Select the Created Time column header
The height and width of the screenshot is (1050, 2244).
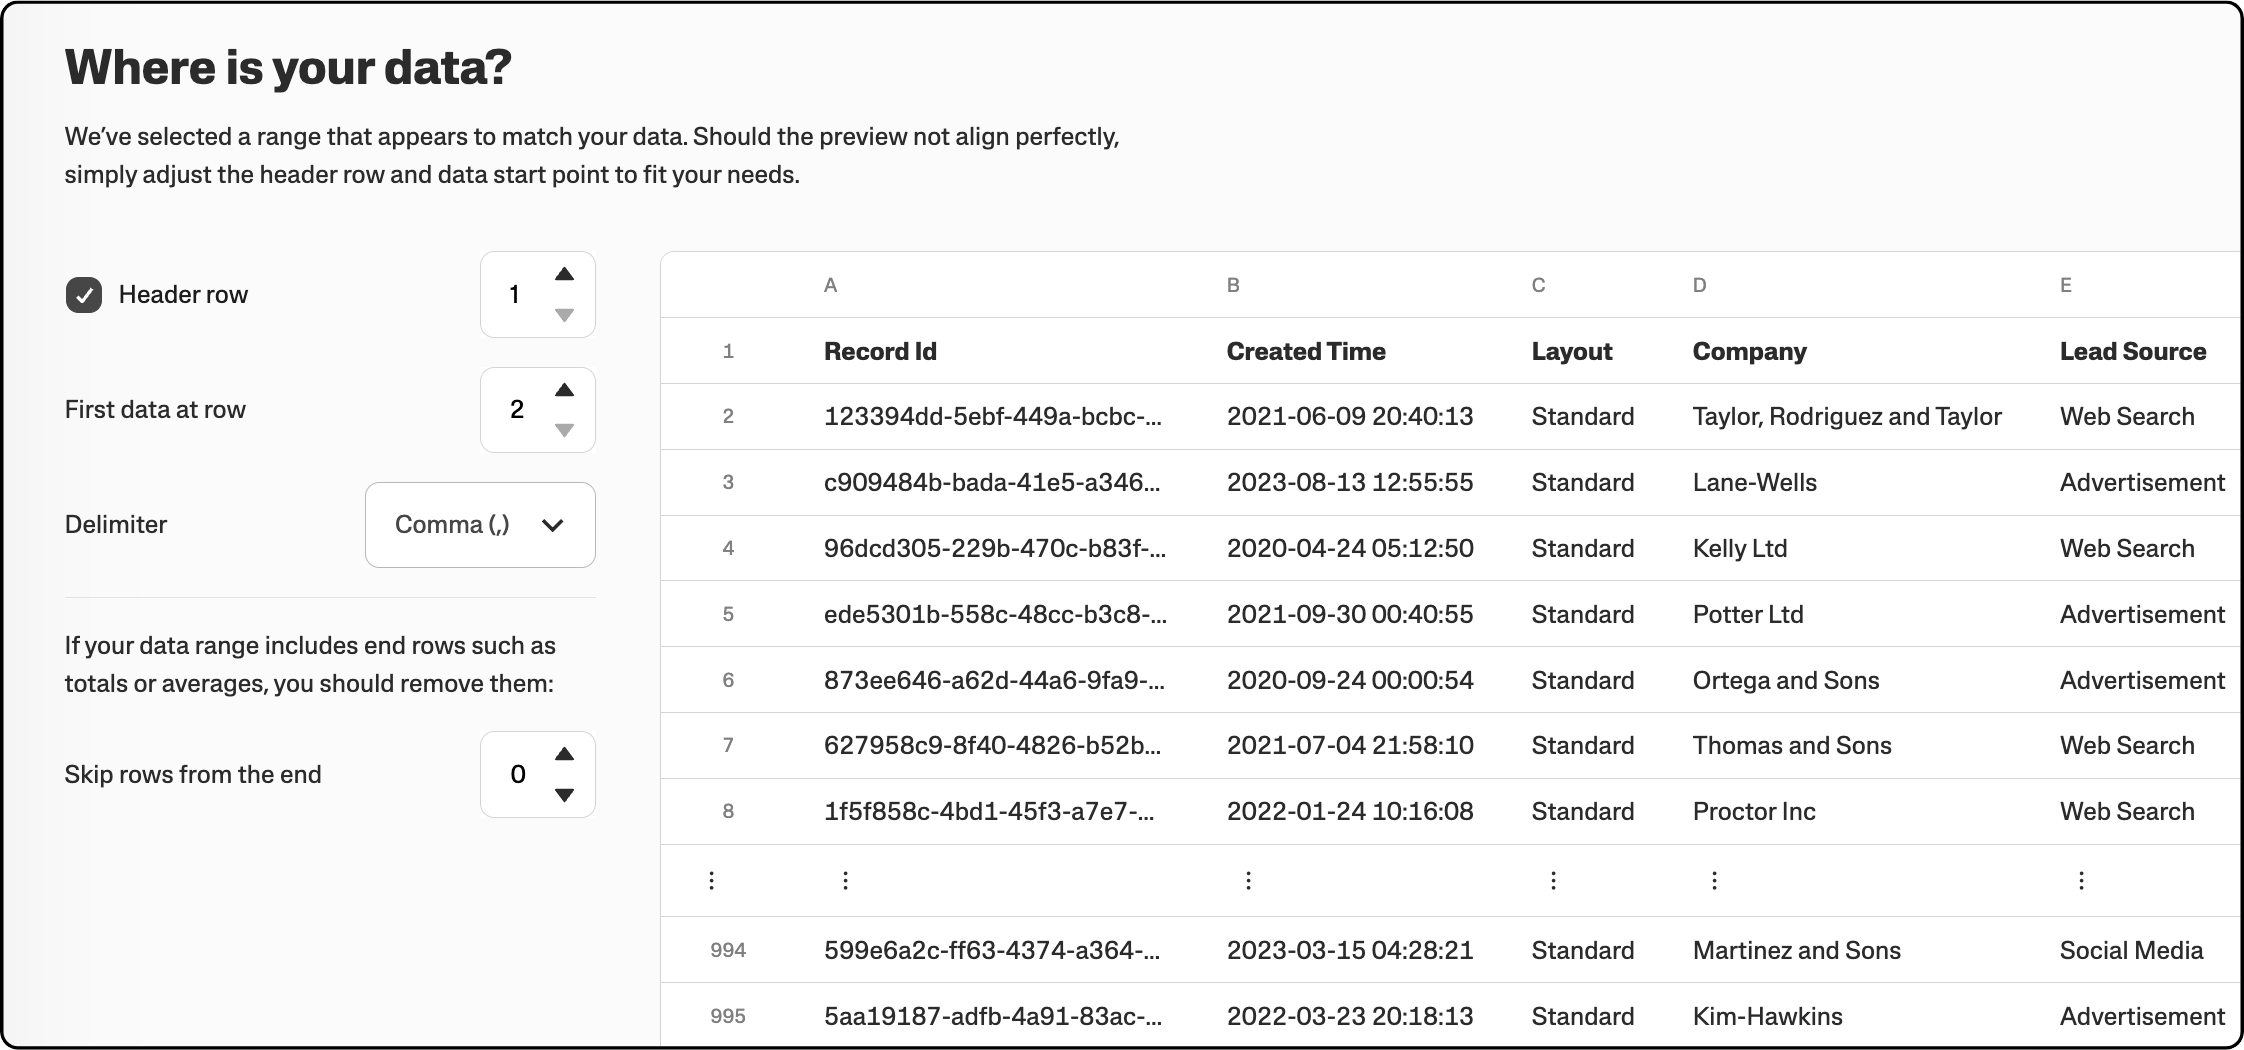point(1305,351)
